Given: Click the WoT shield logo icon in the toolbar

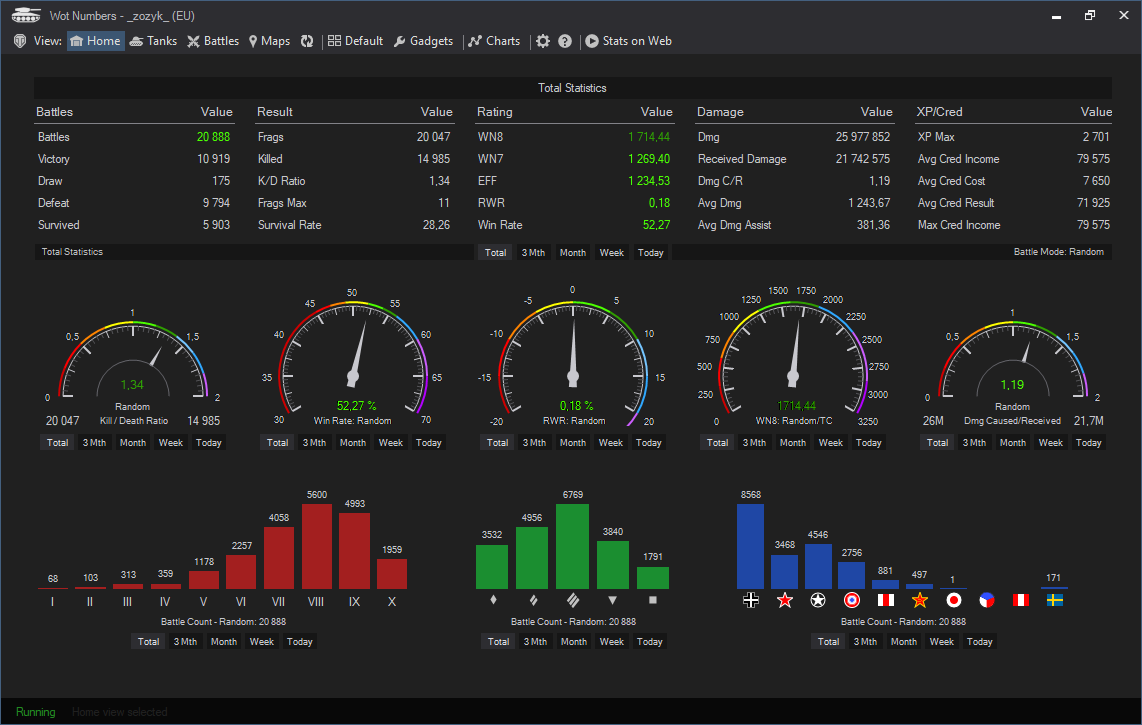Looking at the screenshot, I should (20, 42).
